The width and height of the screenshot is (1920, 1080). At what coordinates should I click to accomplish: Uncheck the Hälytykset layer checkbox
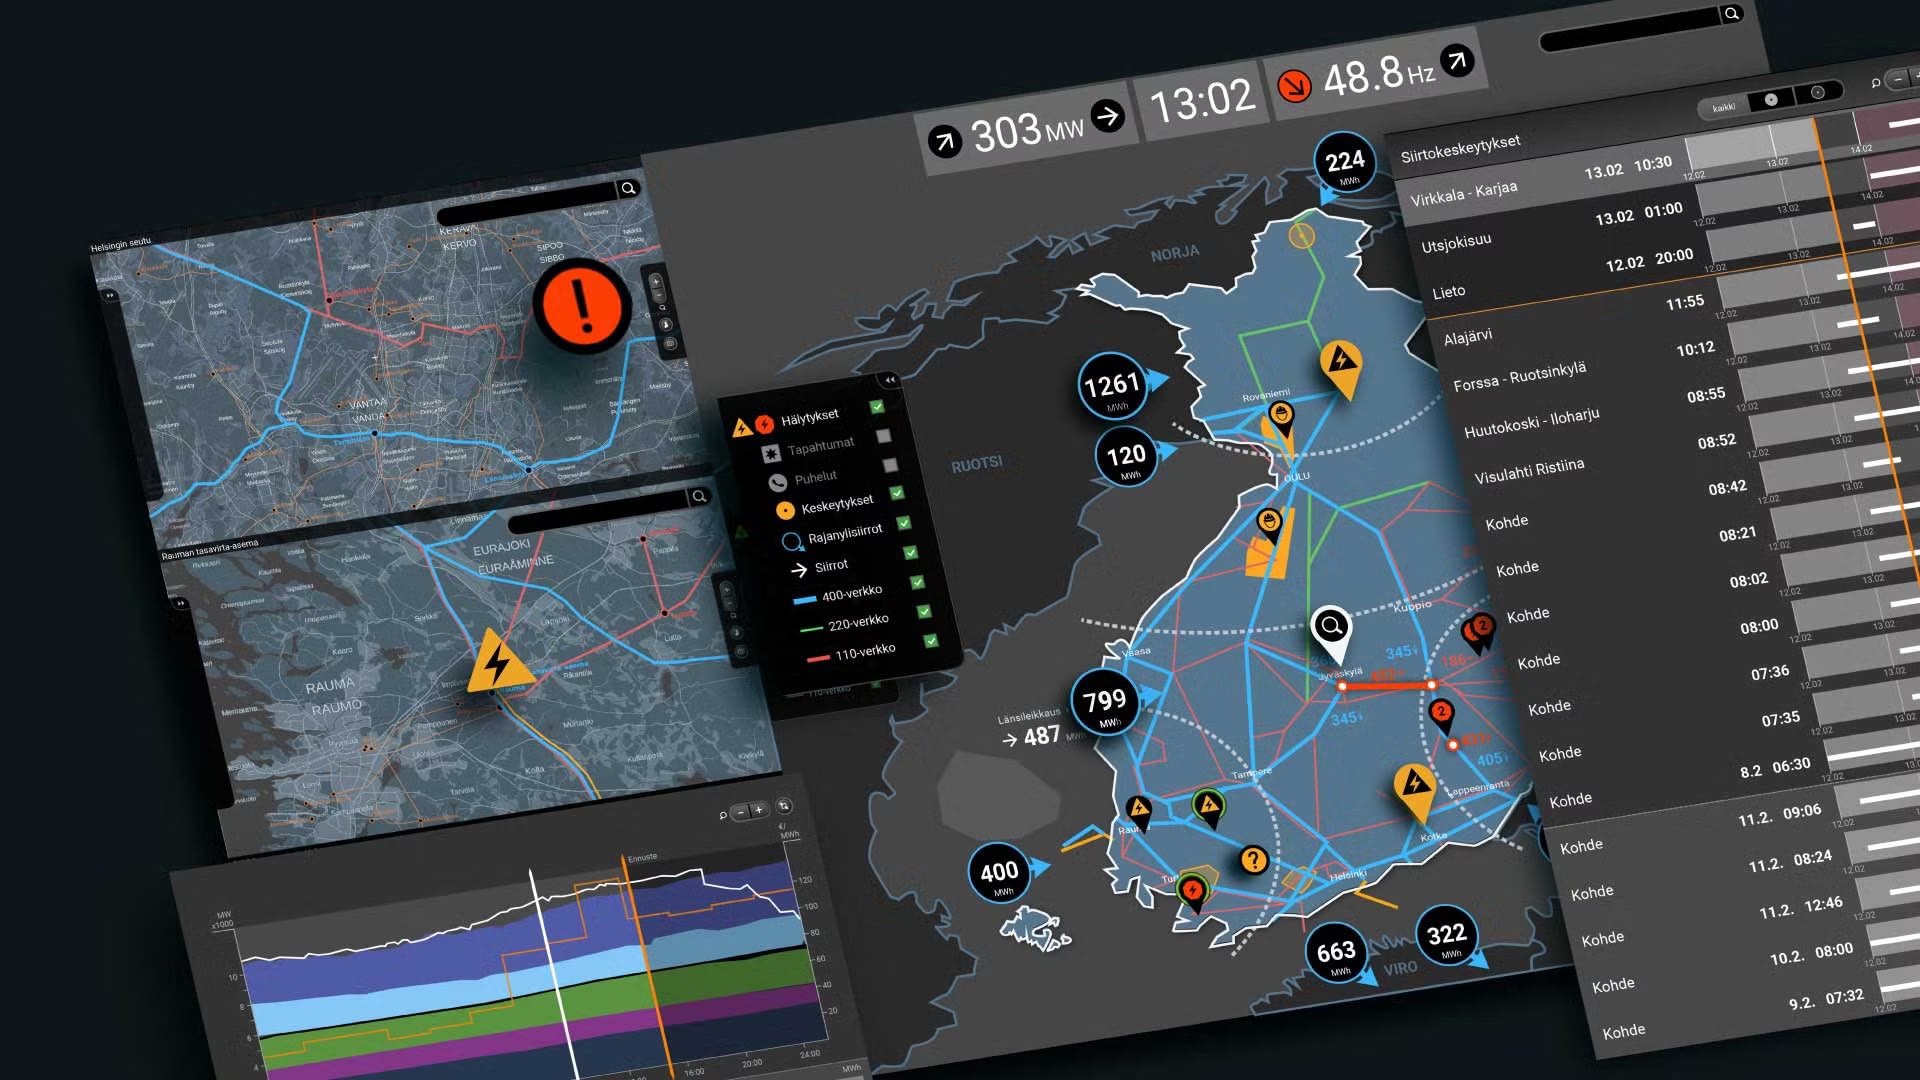[877, 406]
